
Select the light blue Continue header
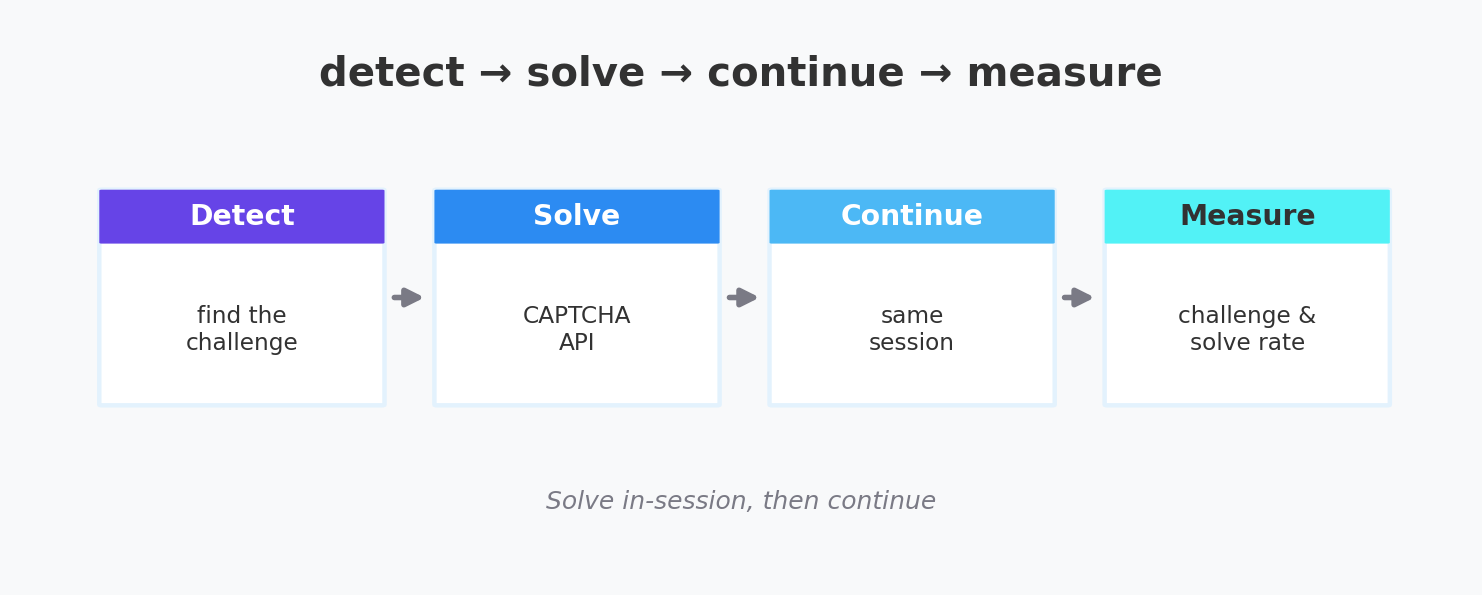click(912, 217)
